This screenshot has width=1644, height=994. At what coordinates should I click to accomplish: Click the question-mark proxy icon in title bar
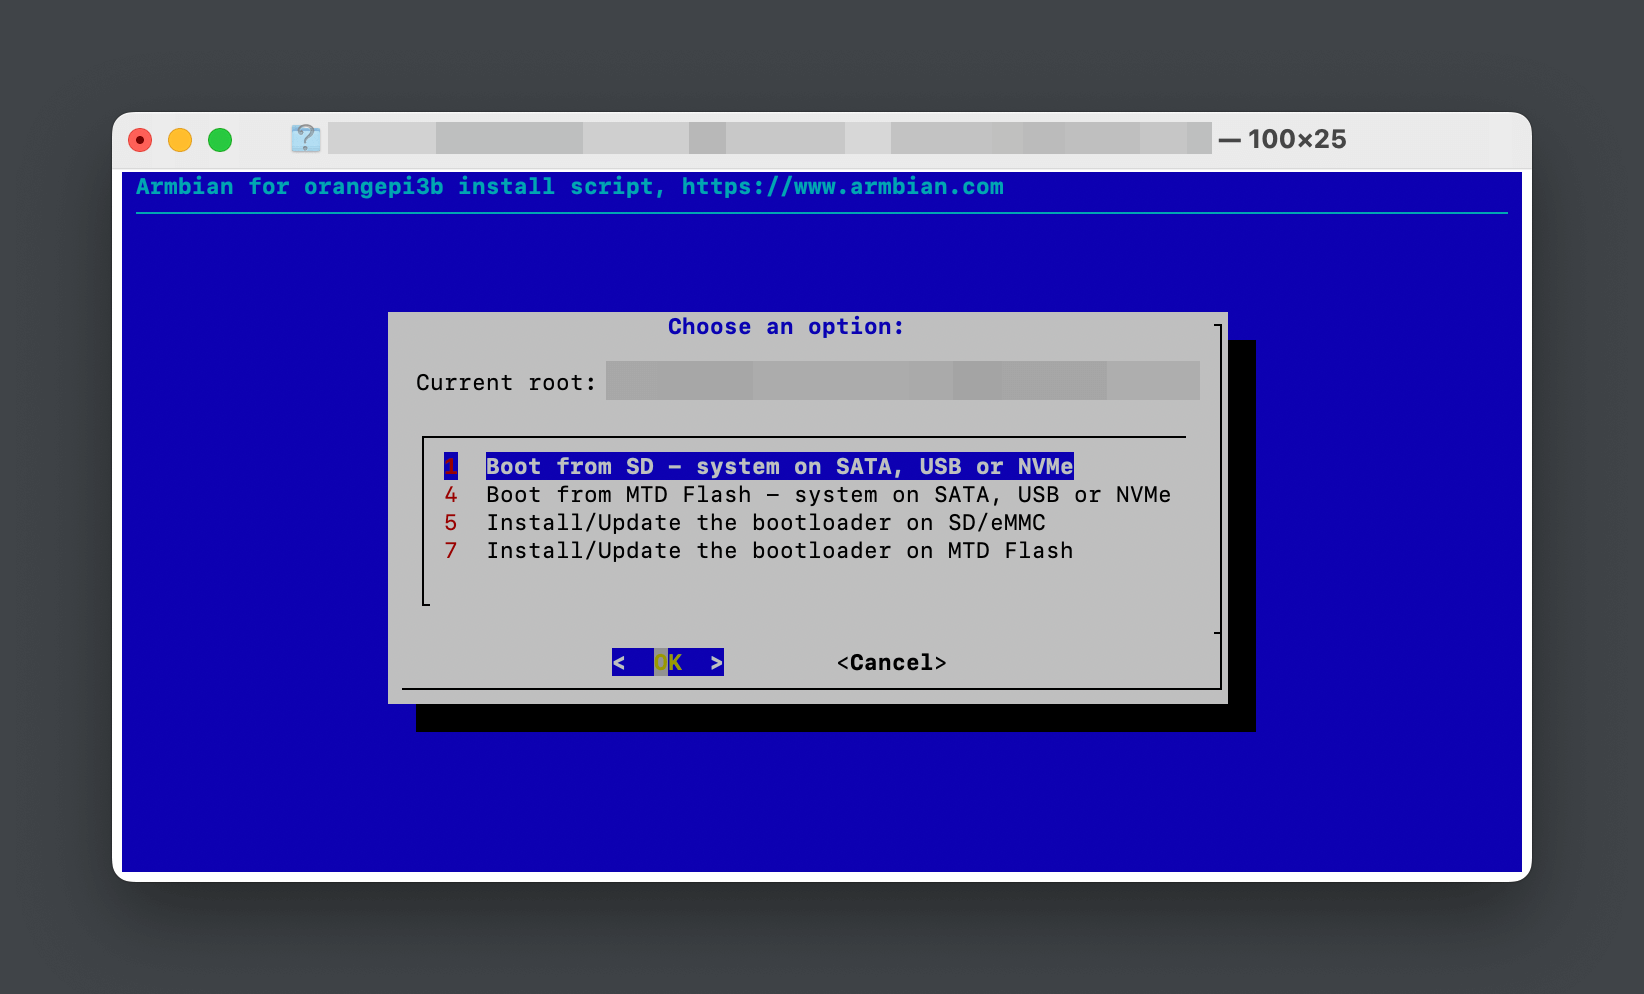point(305,139)
